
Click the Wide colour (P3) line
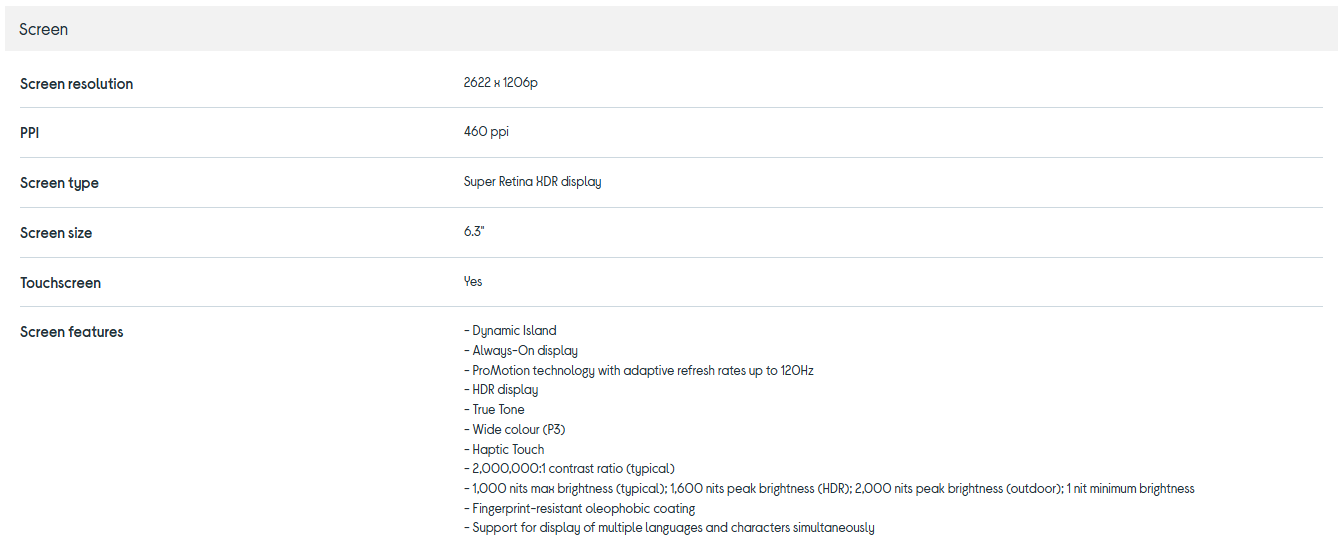coord(515,430)
